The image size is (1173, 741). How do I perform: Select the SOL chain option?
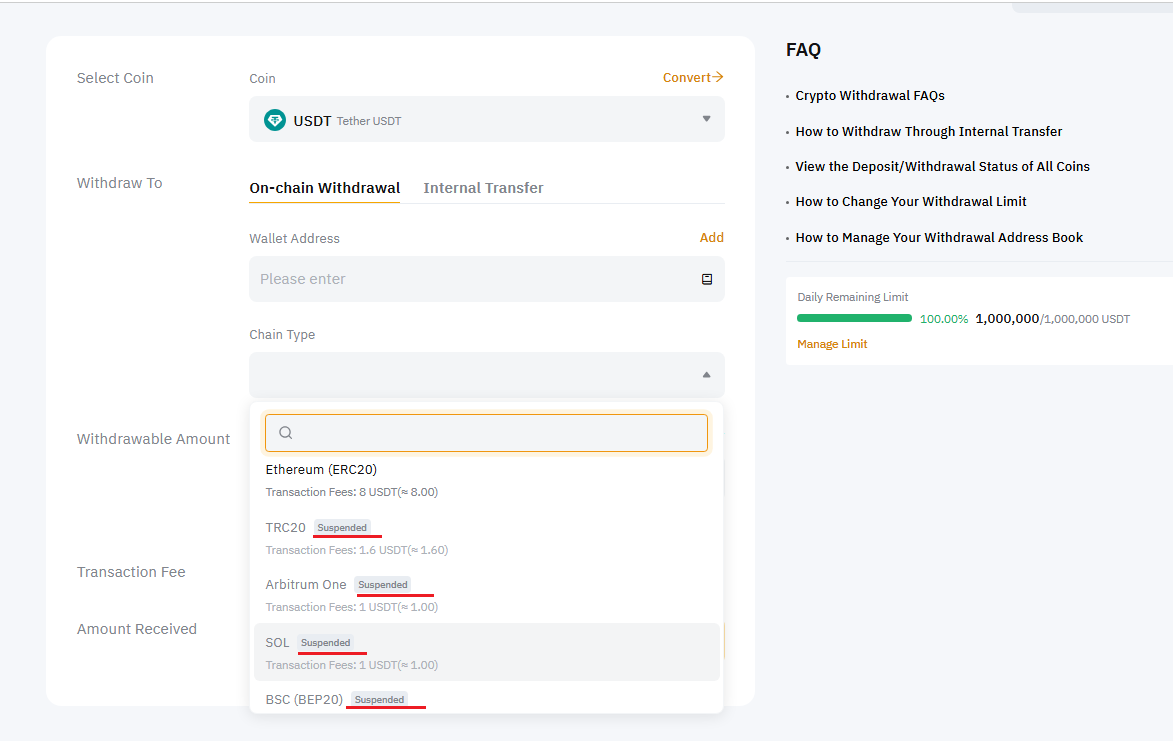point(277,643)
